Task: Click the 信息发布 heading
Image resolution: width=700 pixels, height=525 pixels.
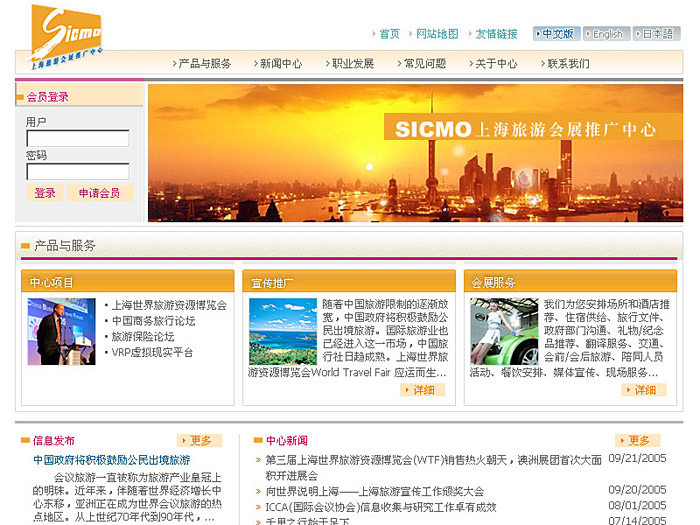Action: [54, 441]
